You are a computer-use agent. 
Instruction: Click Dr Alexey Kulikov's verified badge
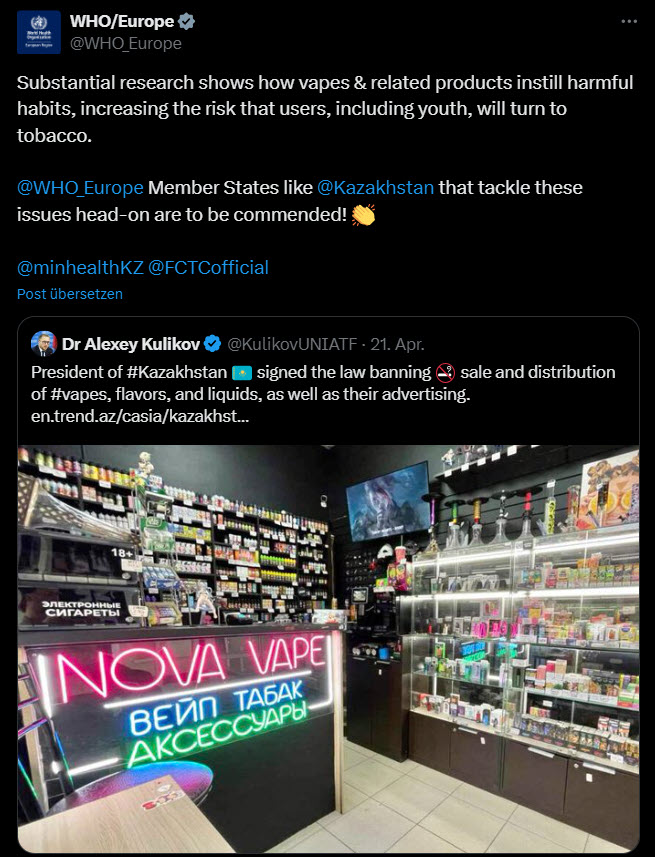(213, 344)
